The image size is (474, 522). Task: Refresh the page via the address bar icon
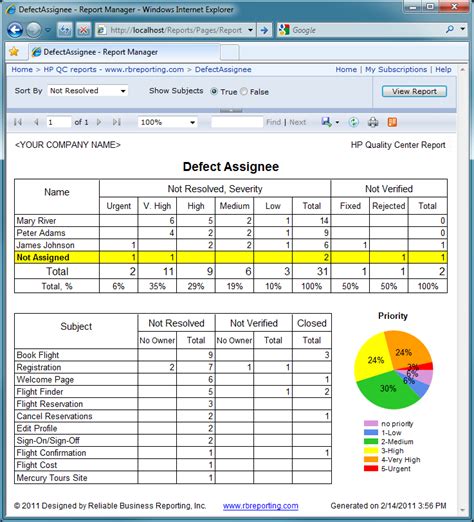65,30
